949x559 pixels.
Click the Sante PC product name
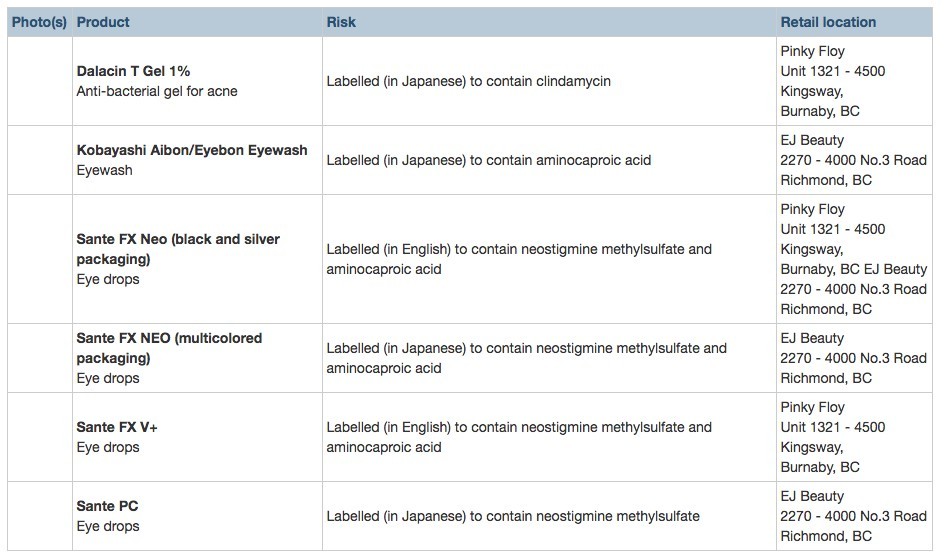(107, 507)
